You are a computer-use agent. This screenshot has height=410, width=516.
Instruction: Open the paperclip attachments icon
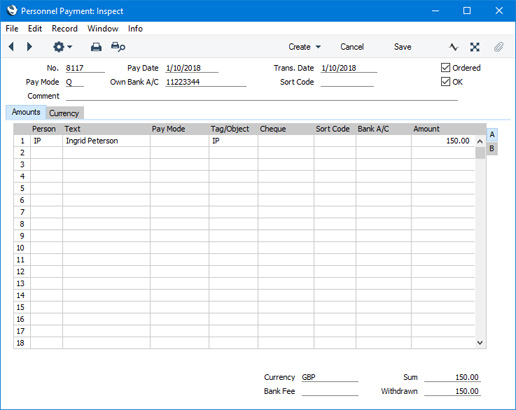pos(498,47)
